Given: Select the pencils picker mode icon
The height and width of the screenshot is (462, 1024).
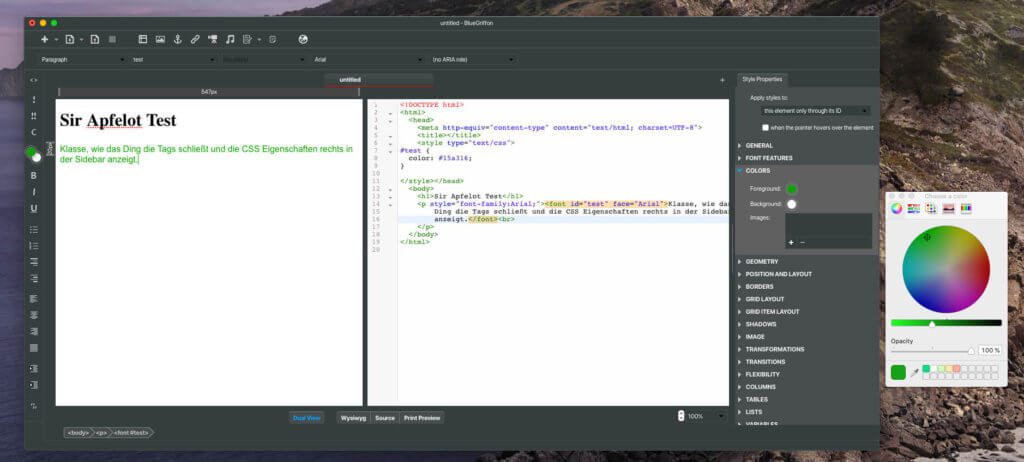Looking at the screenshot, I should click(966, 208).
